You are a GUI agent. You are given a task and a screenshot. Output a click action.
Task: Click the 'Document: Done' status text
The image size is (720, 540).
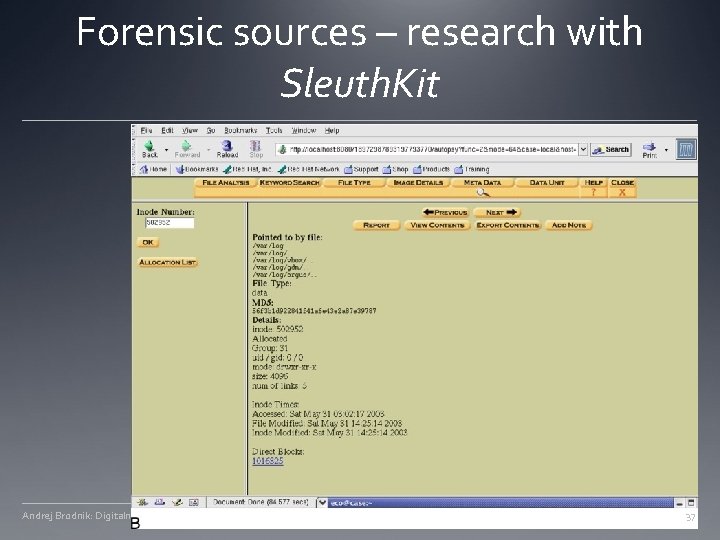point(261,502)
